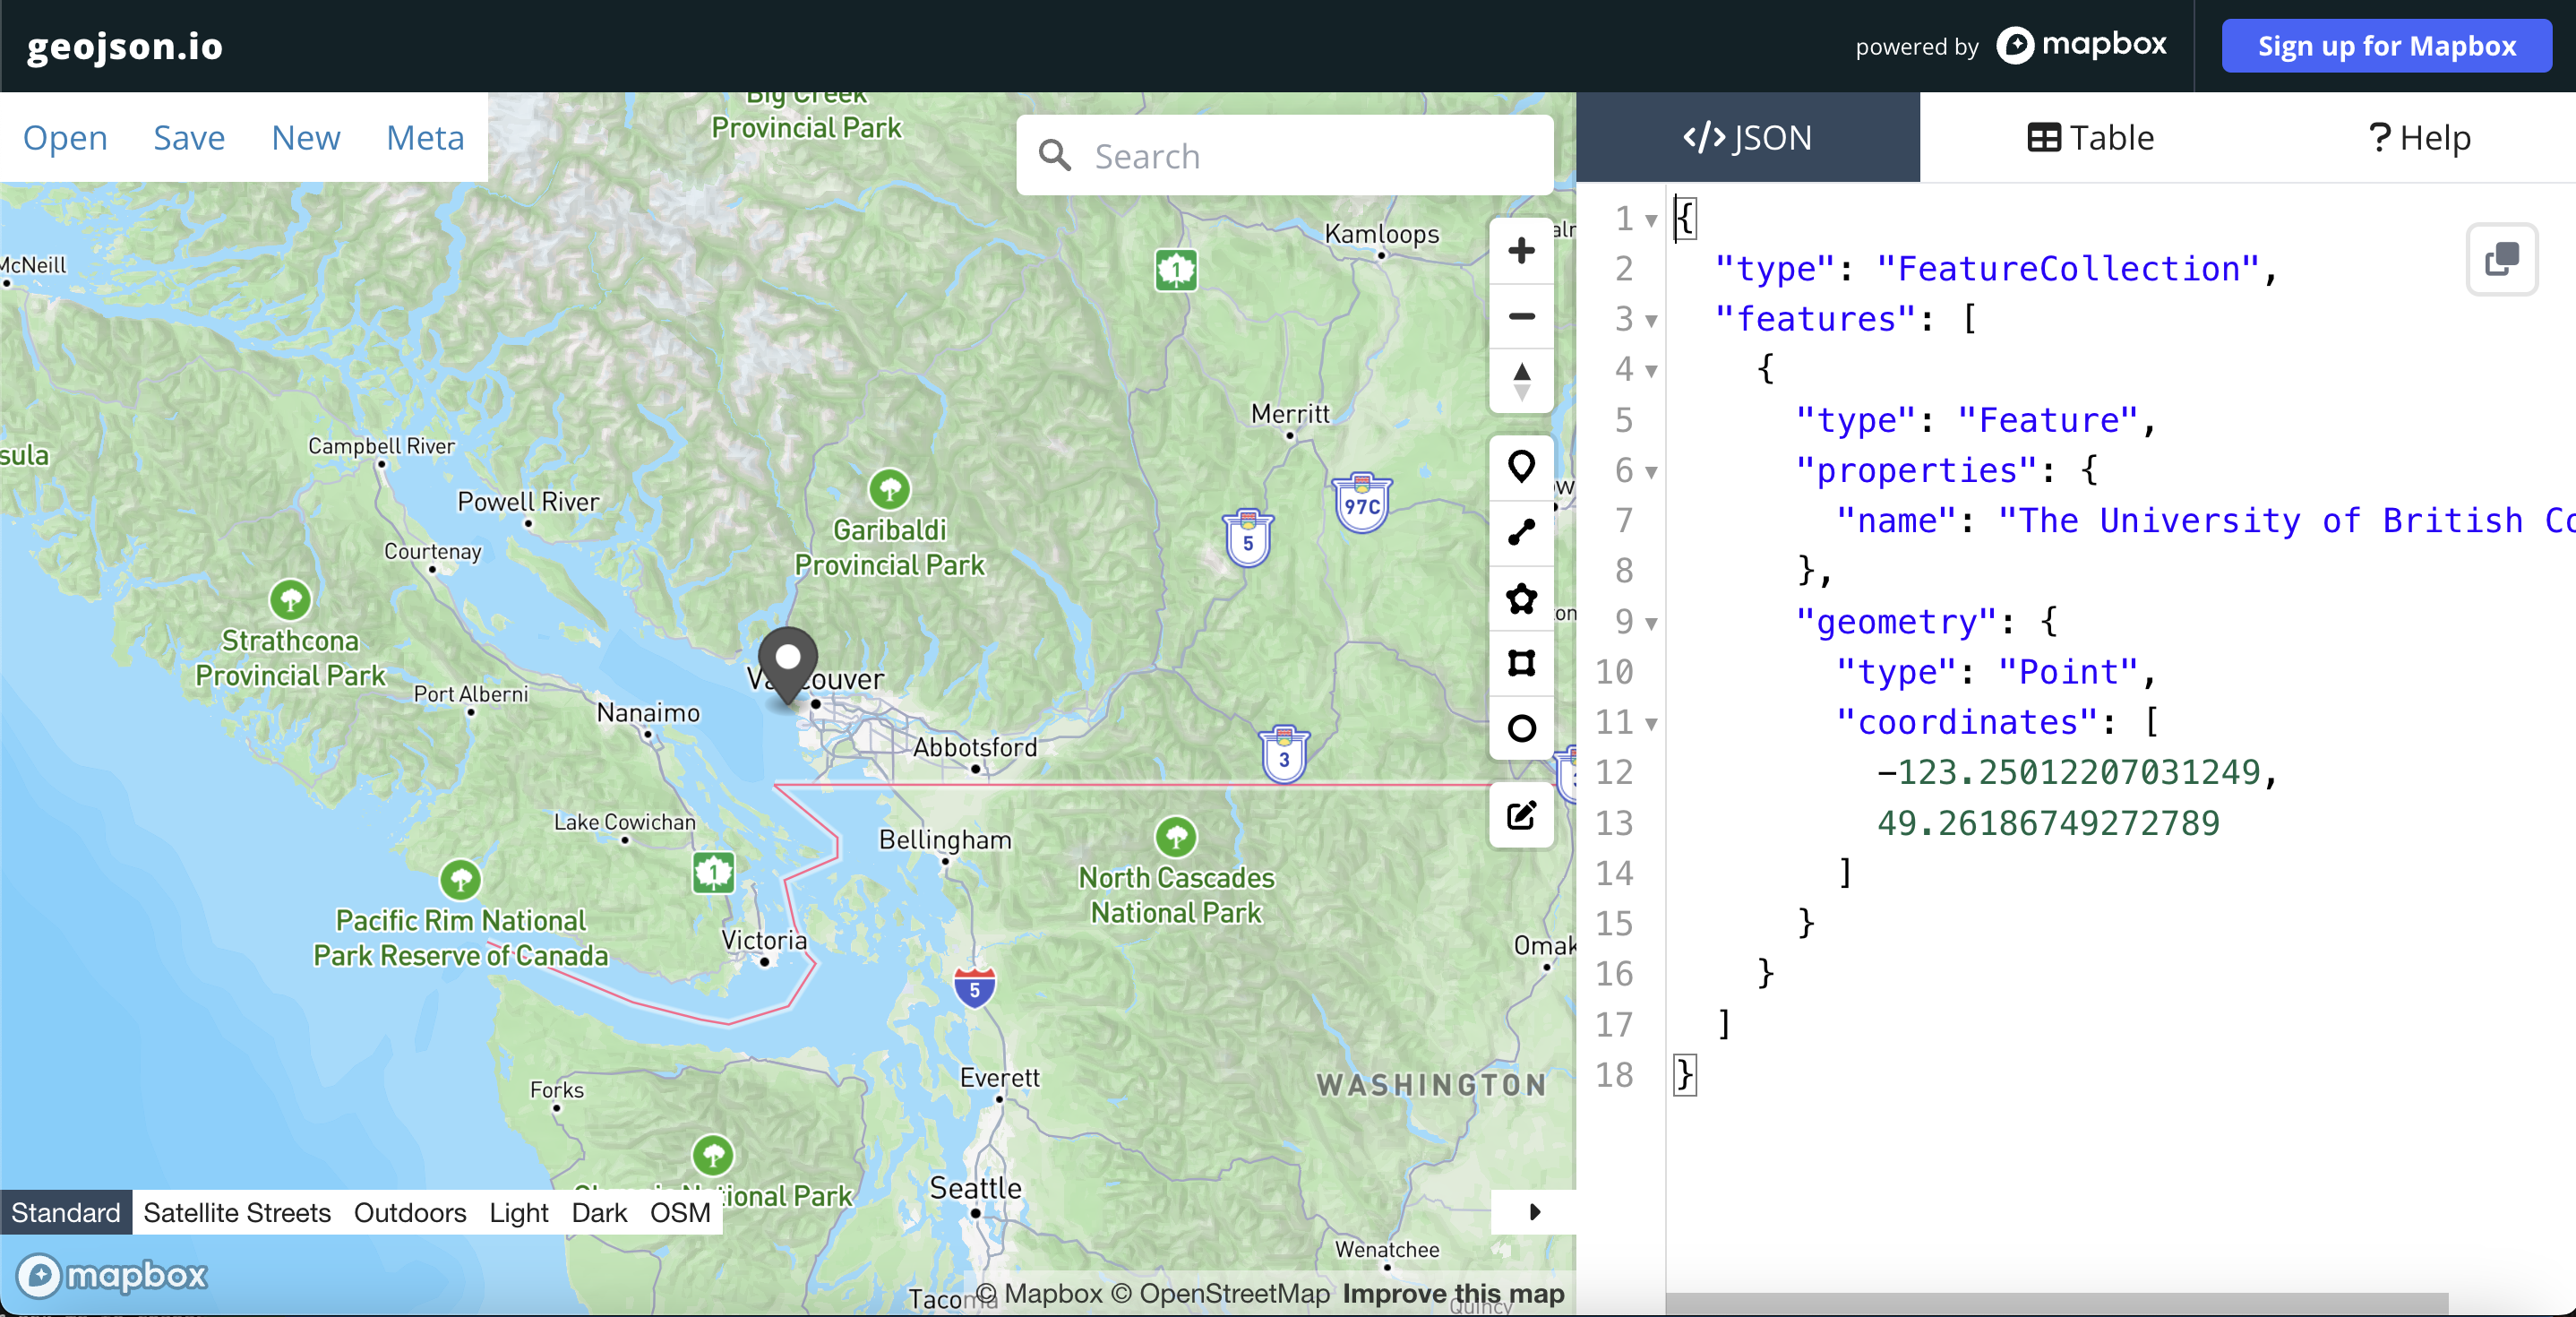
Task: Click the Bellingham label on map
Action: (x=945, y=839)
